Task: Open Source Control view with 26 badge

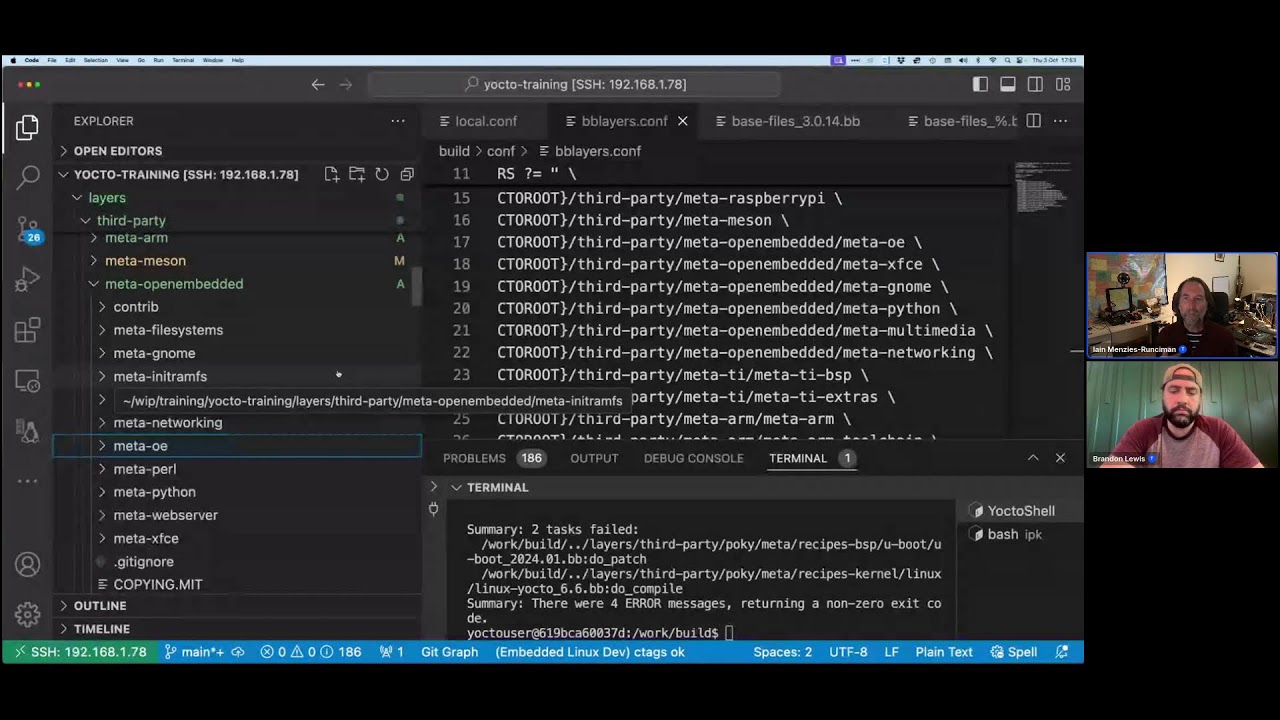Action: (28, 230)
